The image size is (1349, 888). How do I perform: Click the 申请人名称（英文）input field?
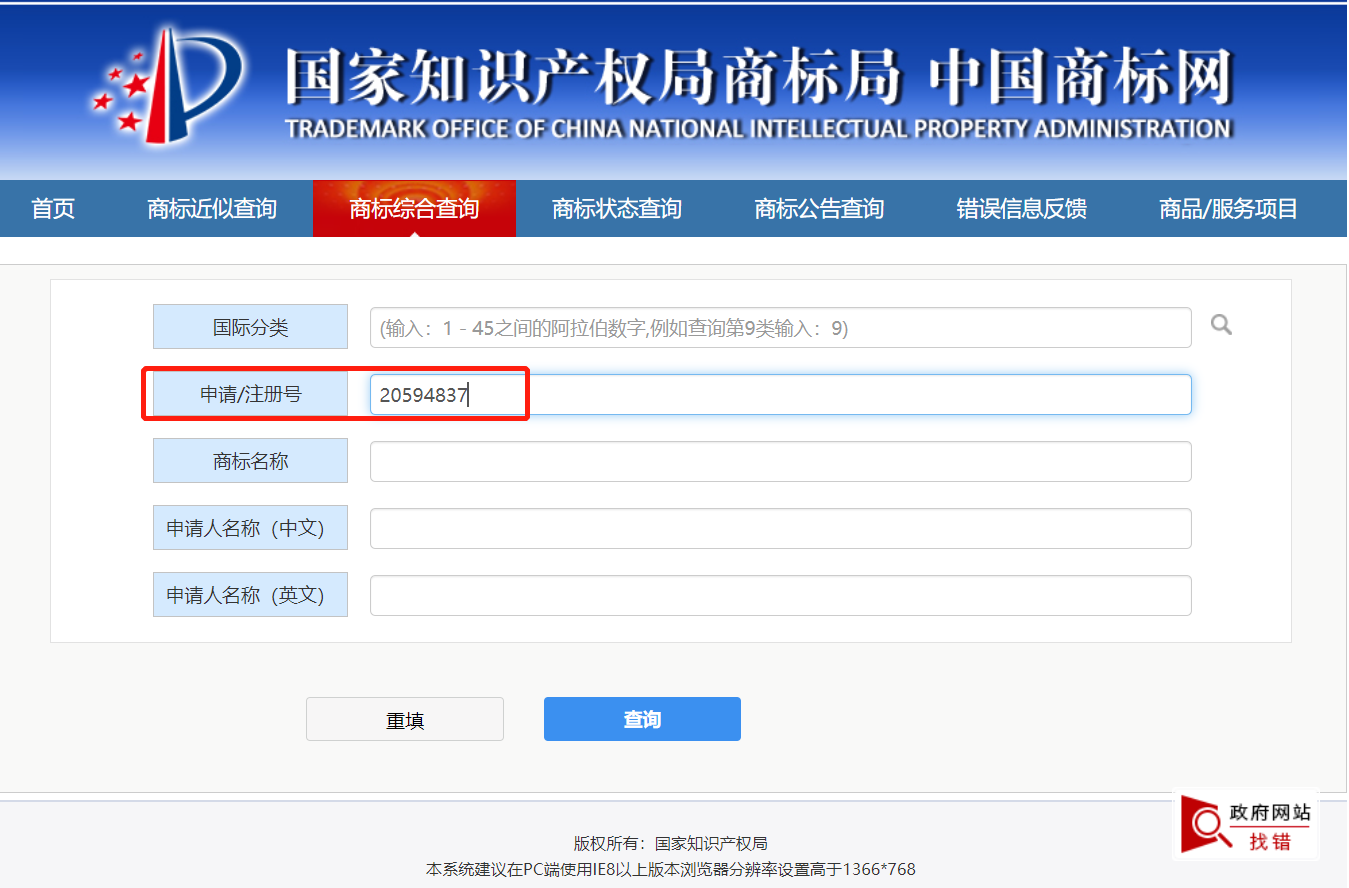pos(780,595)
